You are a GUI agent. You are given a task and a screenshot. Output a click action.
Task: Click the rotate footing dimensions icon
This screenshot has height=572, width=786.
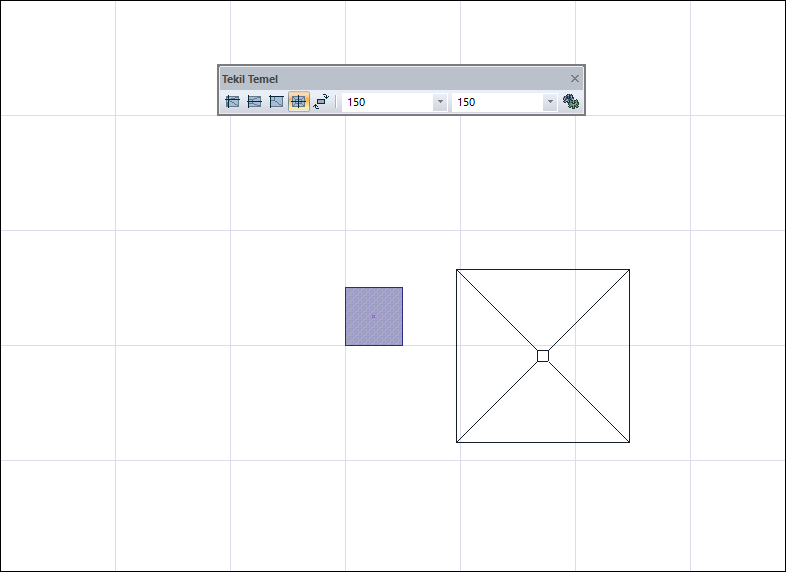coord(321,102)
